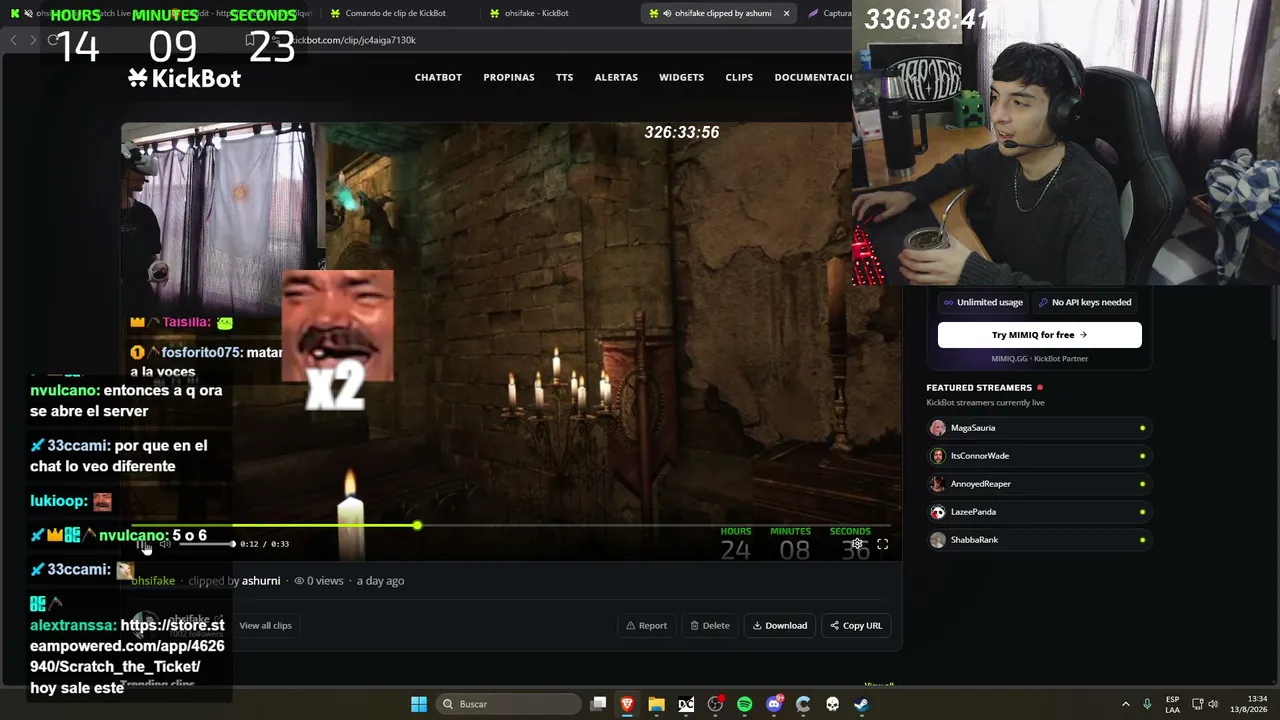Image resolution: width=1280 pixels, height=720 pixels.
Task: Open the network tray icon
Action: [x=1197, y=704]
